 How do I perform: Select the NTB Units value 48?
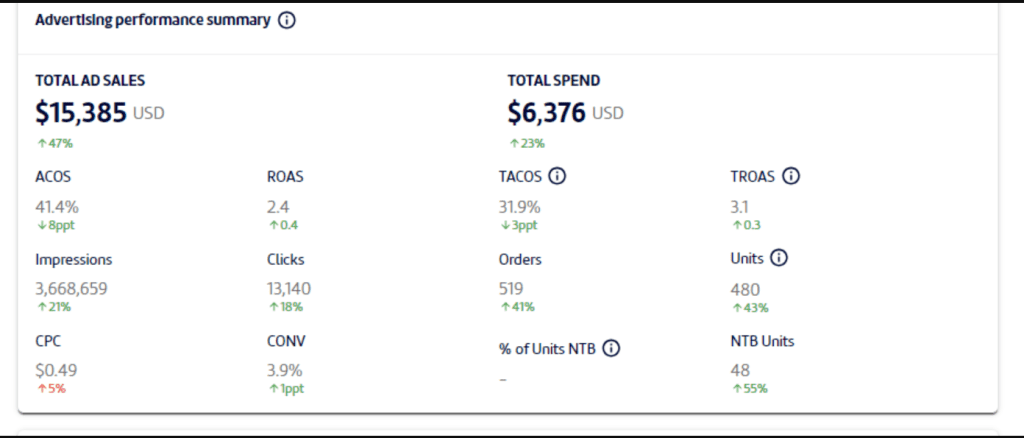point(741,370)
